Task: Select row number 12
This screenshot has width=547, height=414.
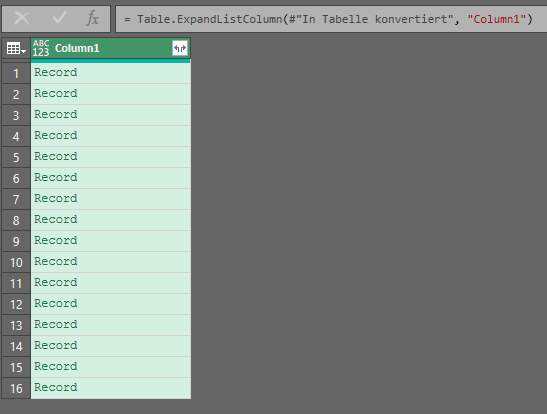Action: click(x=16, y=304)
